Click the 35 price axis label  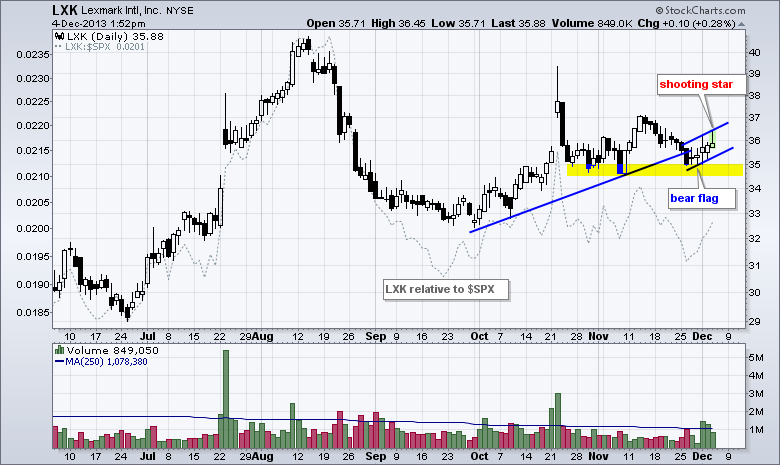[754, 164]
